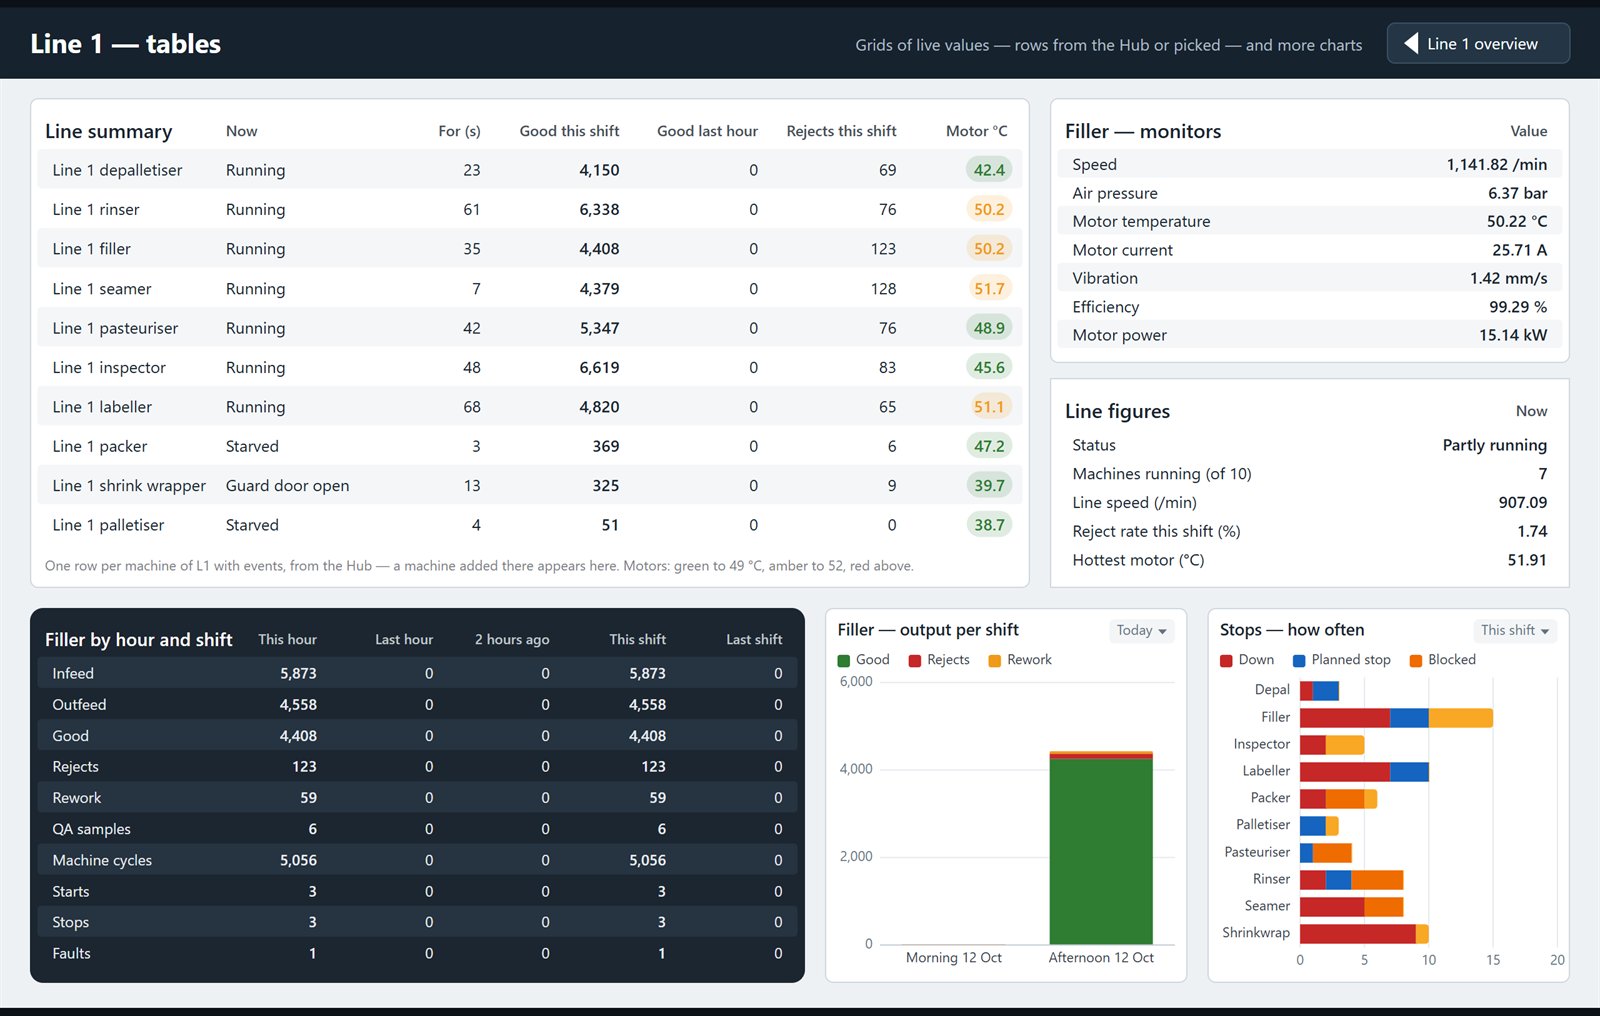Select the Line 1 seamer row name
1600x1016 pixels.
[102, 289]
